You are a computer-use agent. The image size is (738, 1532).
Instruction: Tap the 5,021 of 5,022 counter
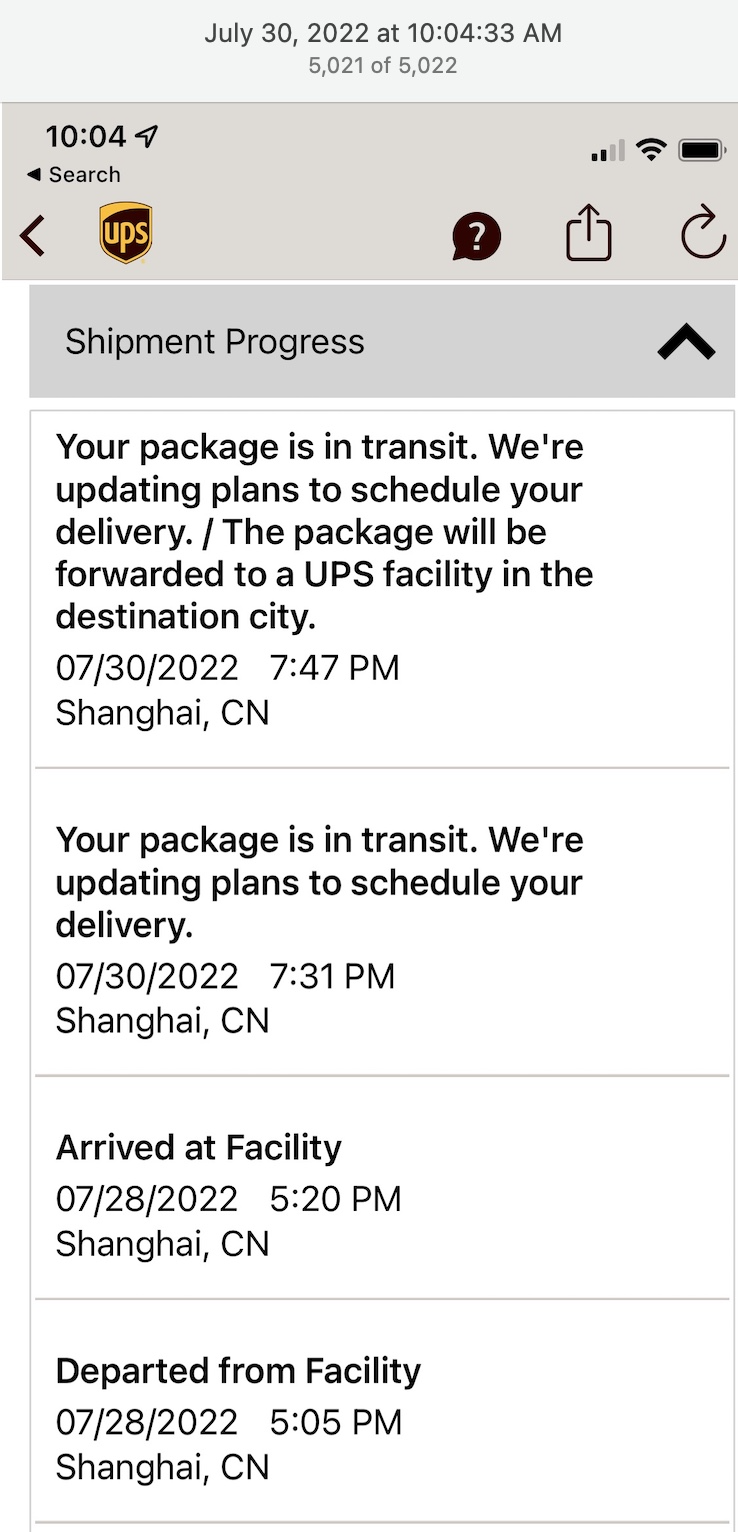point(383,66)
